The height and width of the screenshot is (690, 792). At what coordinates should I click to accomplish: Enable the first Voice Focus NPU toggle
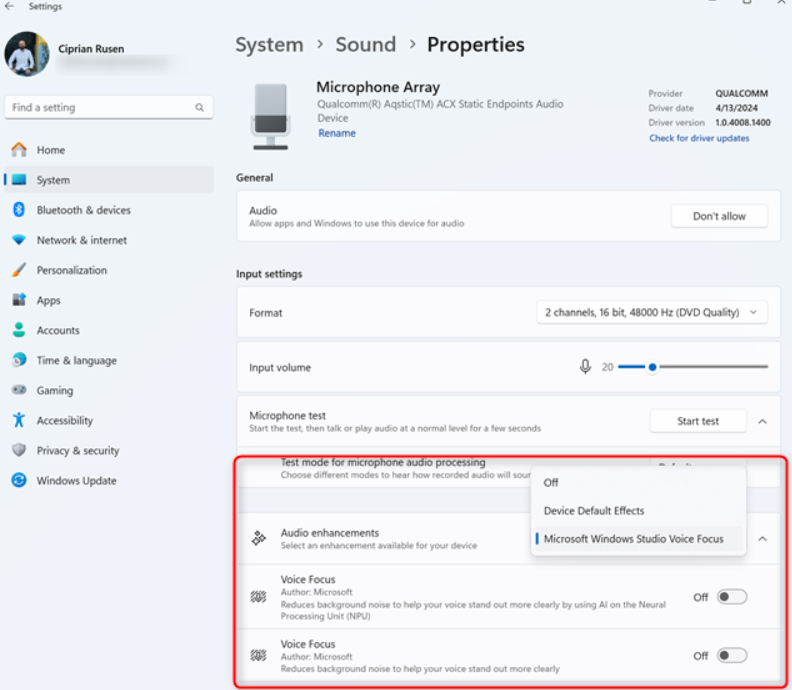point(731,597)
